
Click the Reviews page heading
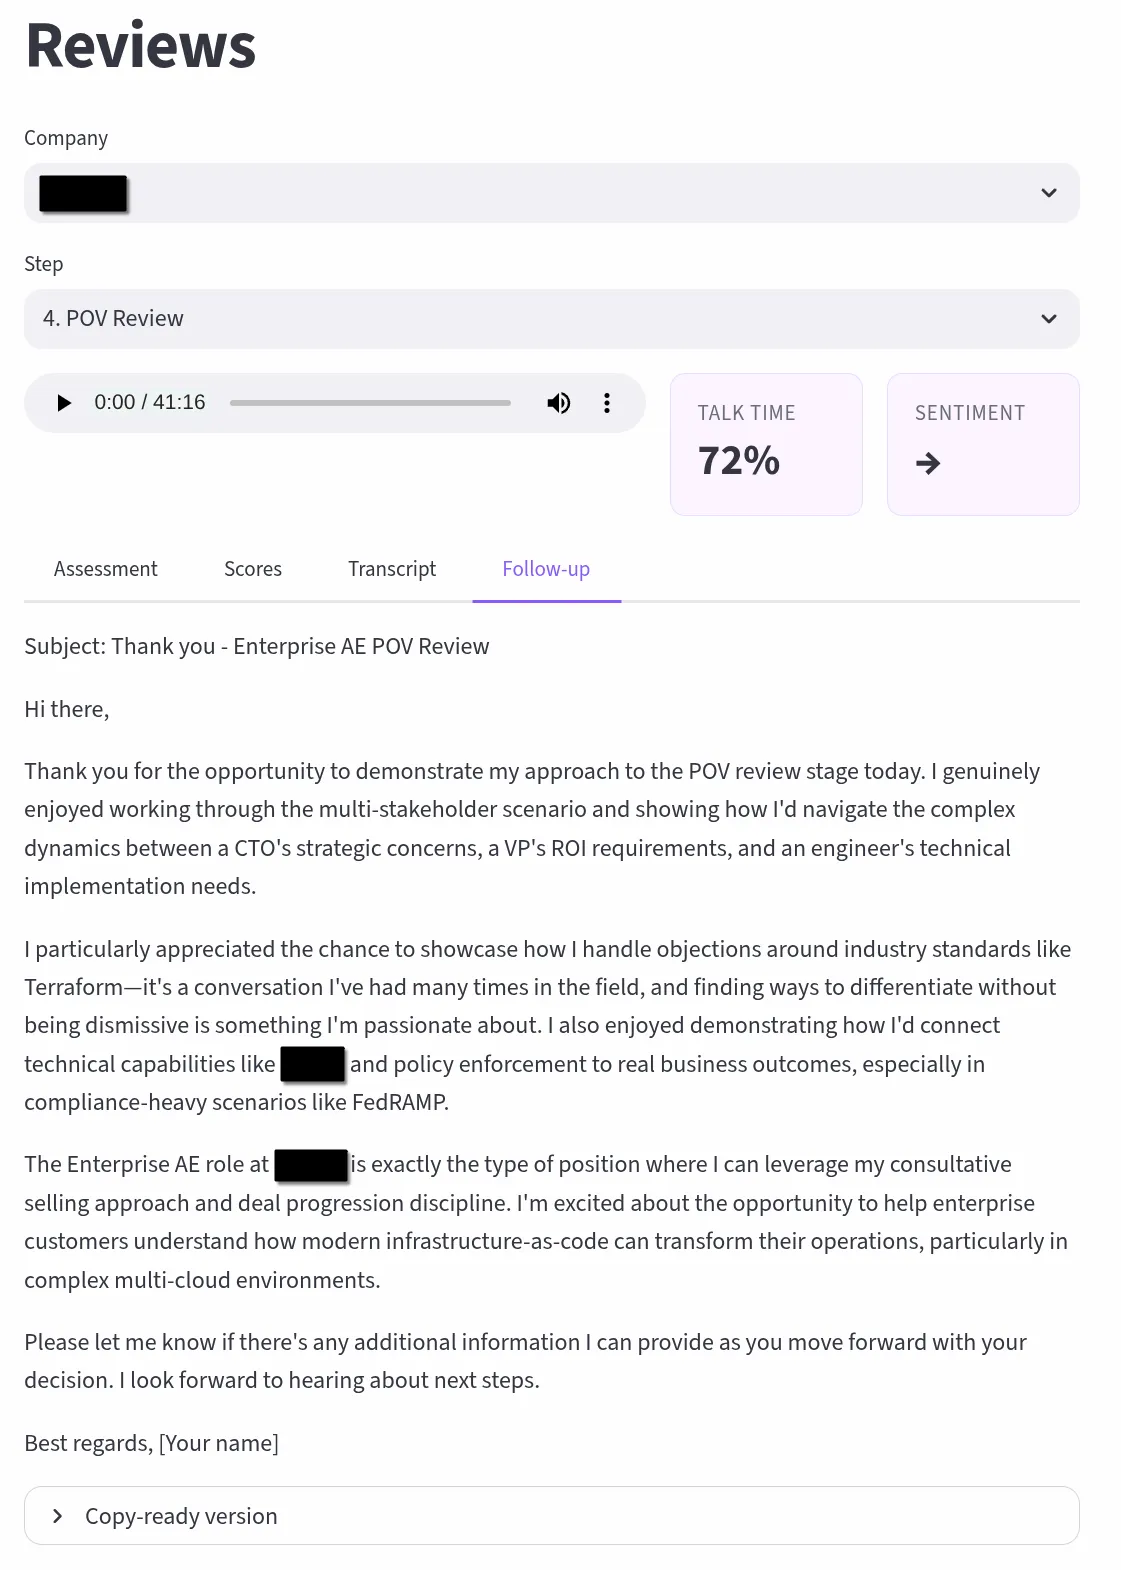coord(140,46)
